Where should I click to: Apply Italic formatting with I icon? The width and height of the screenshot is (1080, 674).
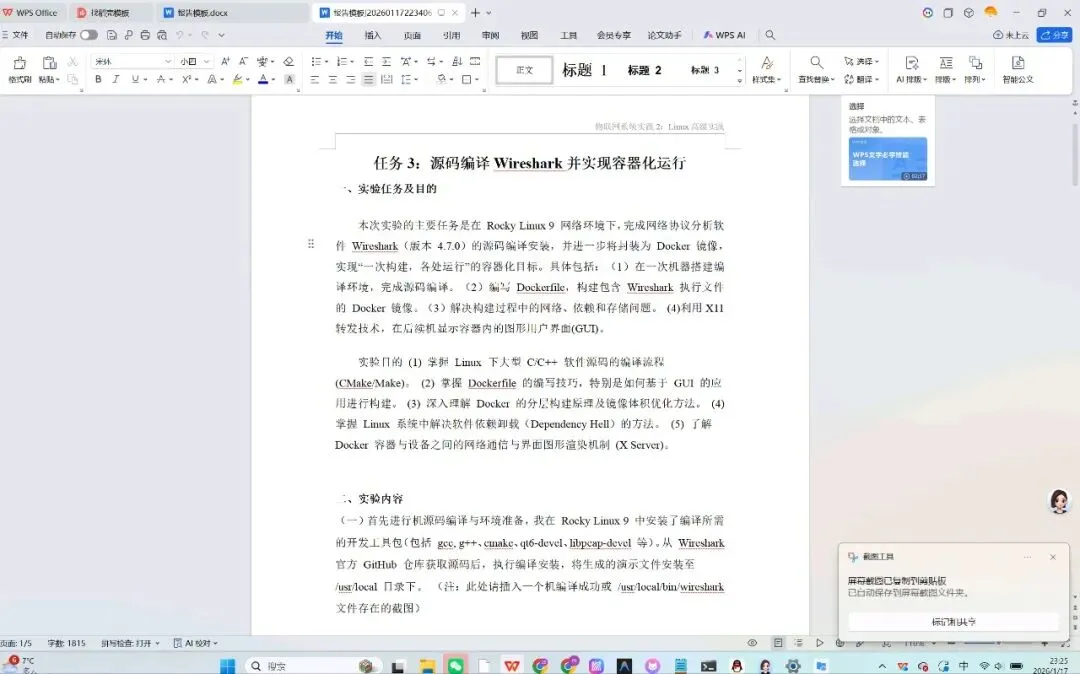click(x=116, y=79)
